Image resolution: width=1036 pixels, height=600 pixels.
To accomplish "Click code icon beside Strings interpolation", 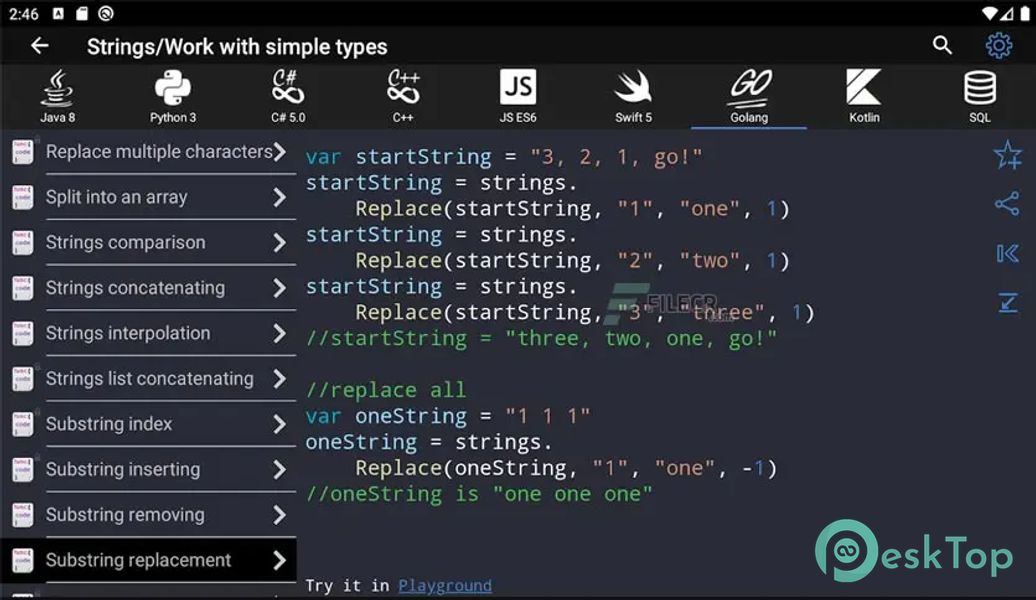I will click(22, 333).
